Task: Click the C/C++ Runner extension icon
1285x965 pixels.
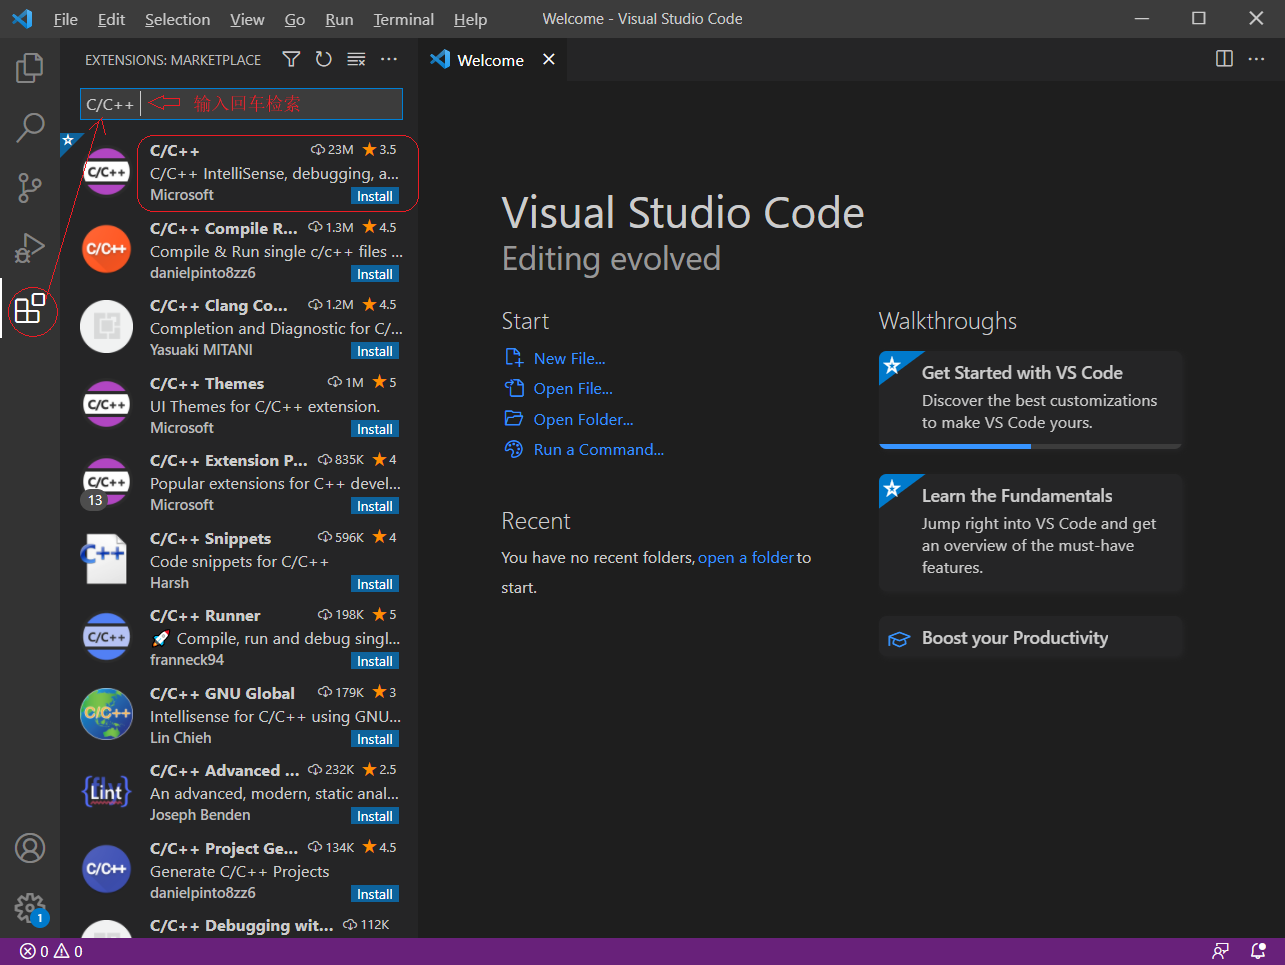Action: [106, 637]
